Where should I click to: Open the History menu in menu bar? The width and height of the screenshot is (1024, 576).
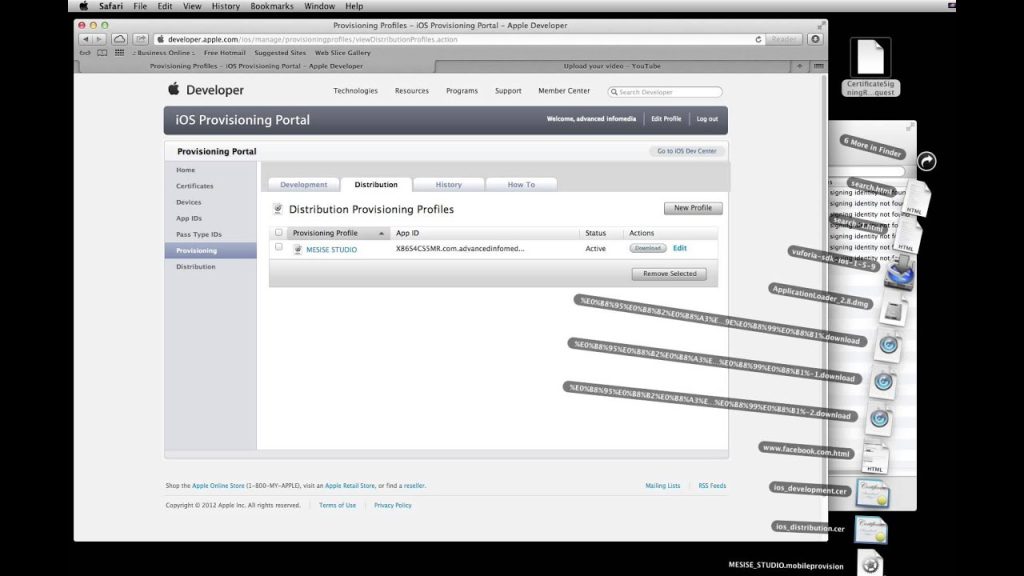225,6
